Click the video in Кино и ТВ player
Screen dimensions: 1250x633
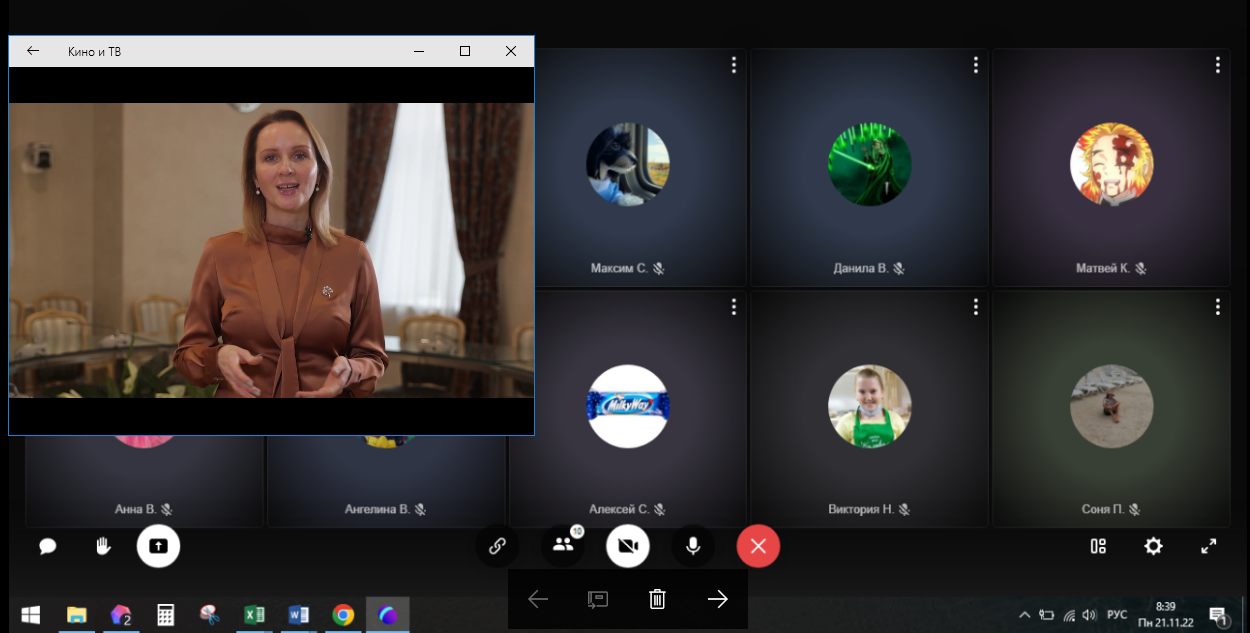tap(271, 250)
